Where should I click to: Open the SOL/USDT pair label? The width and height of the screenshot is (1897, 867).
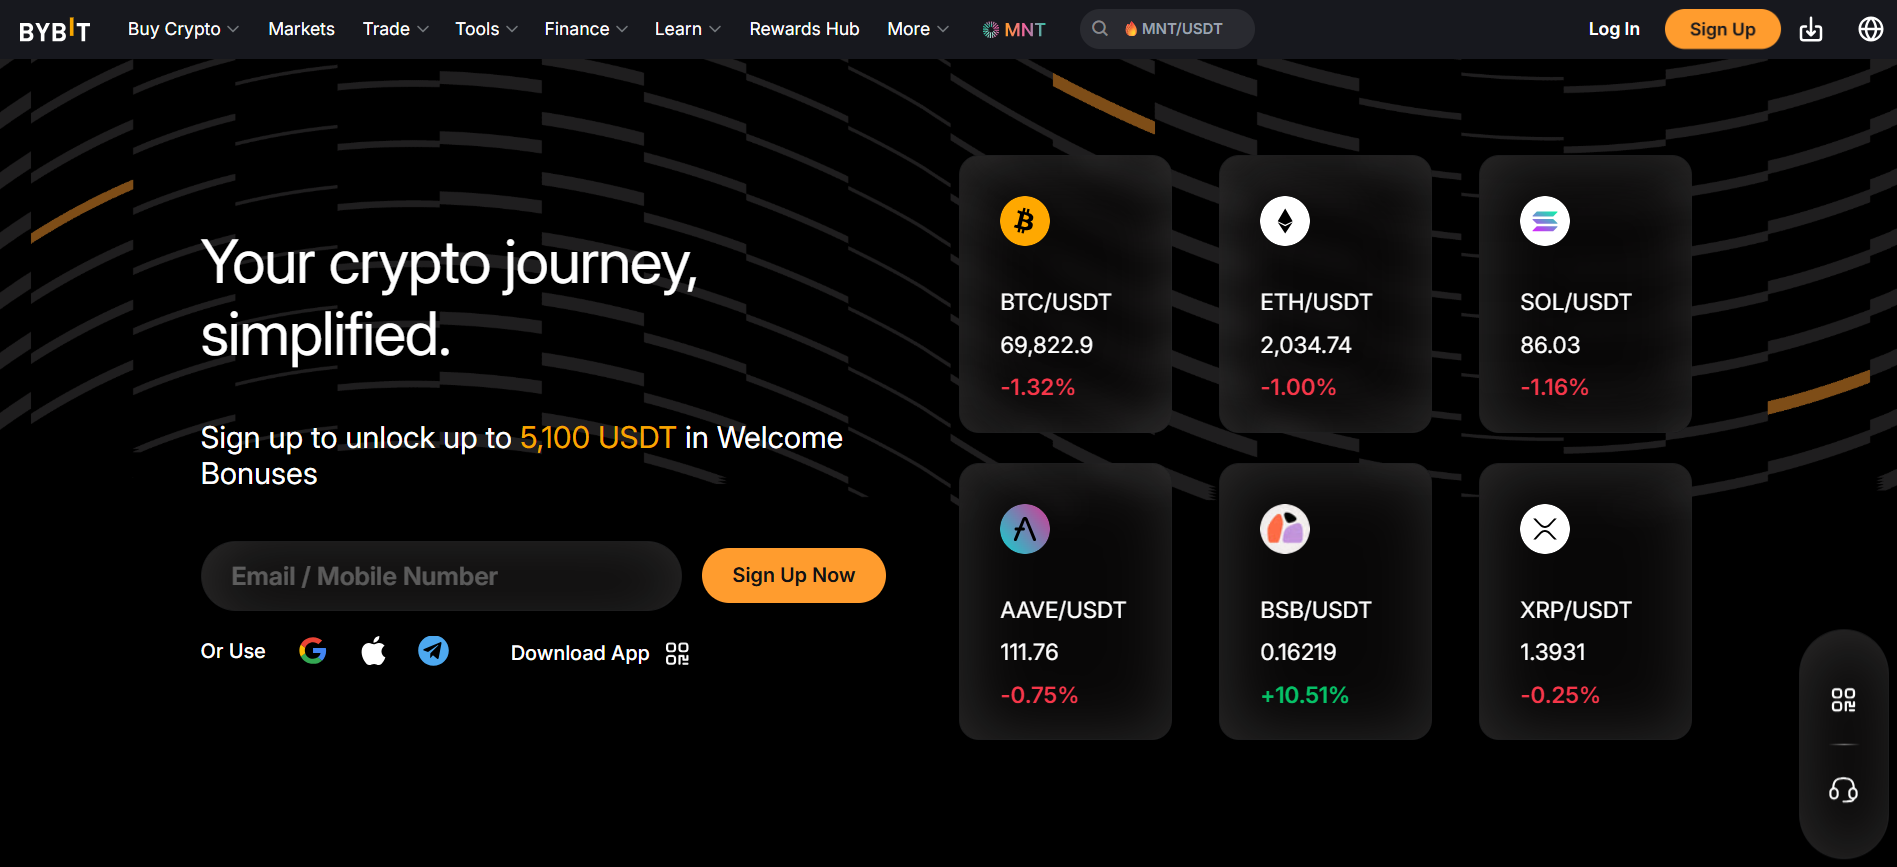[x=1575, y=302]
